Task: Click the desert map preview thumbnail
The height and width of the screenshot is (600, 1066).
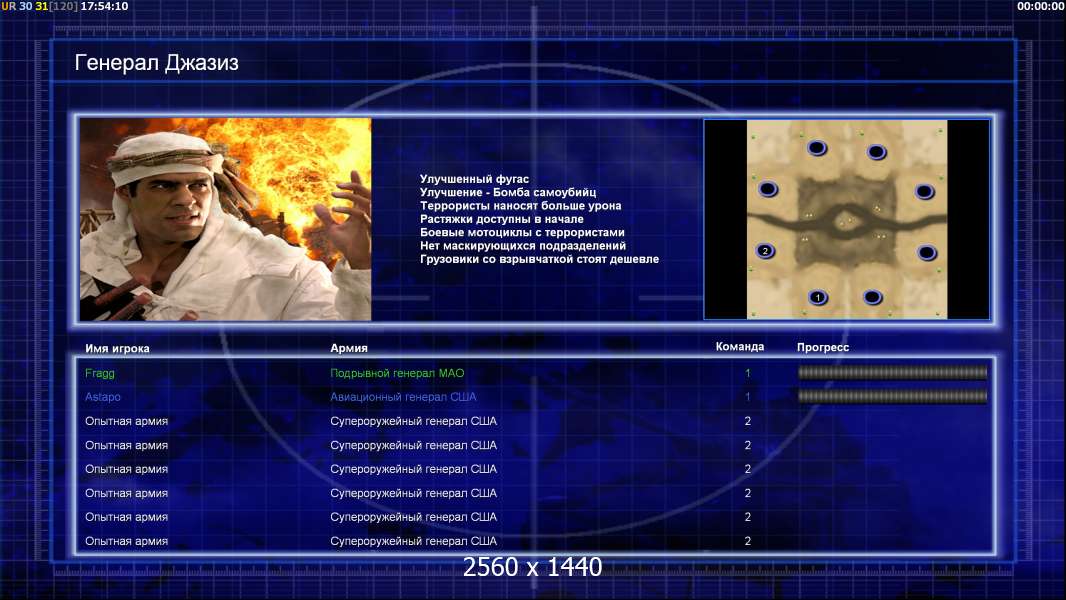Action: click(846, 219)
